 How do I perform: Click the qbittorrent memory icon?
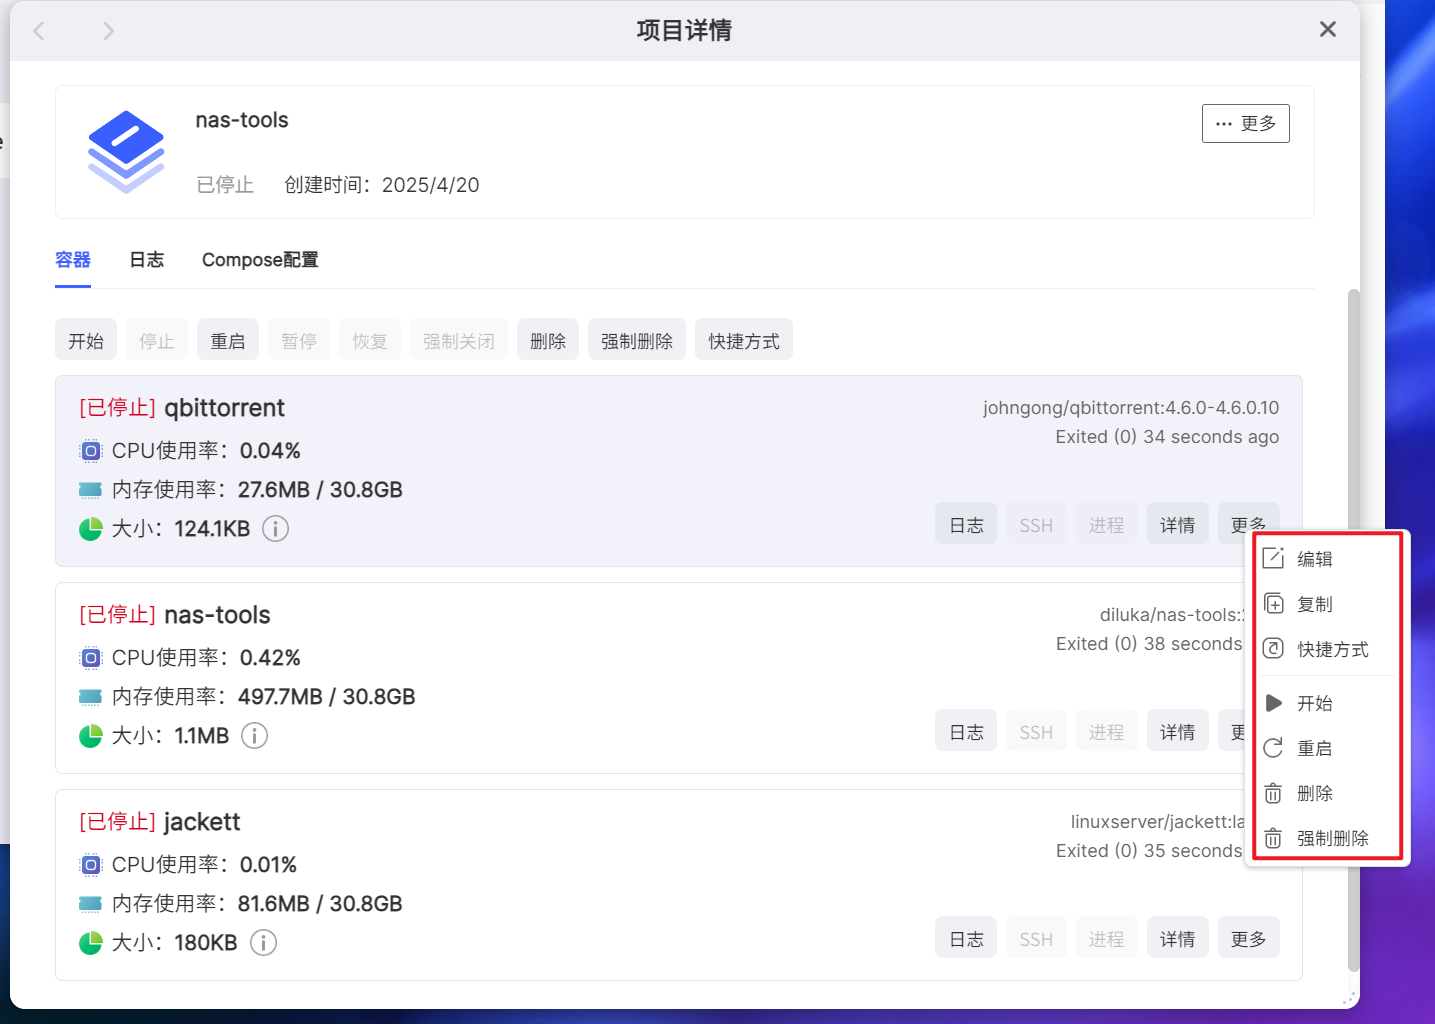point(91,490)
